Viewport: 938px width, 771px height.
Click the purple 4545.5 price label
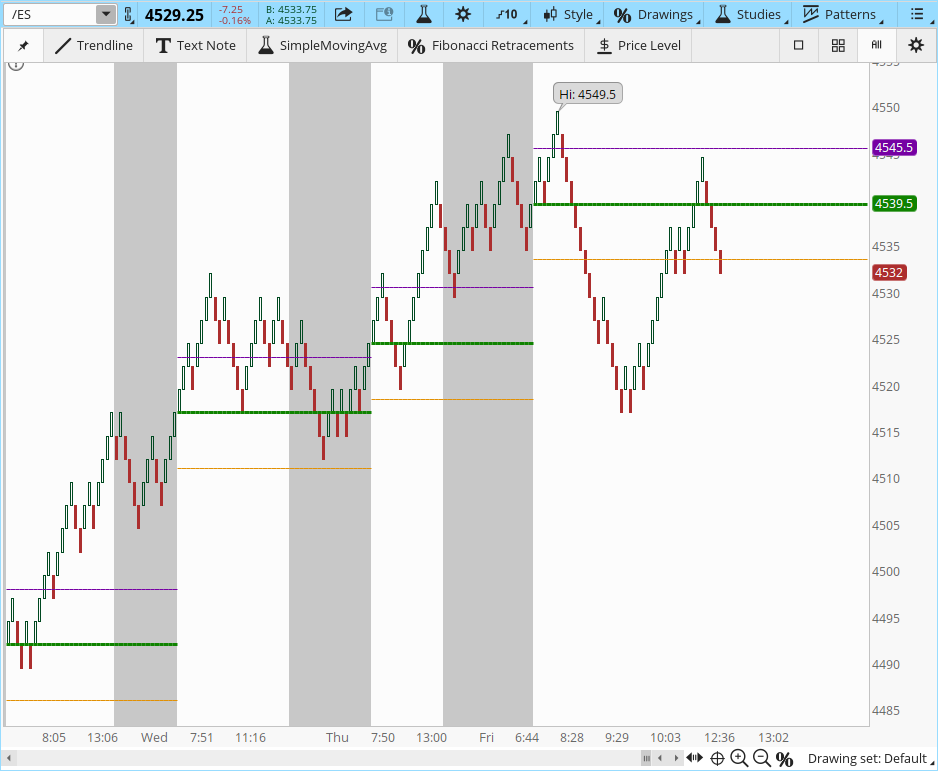coord(894,147)
